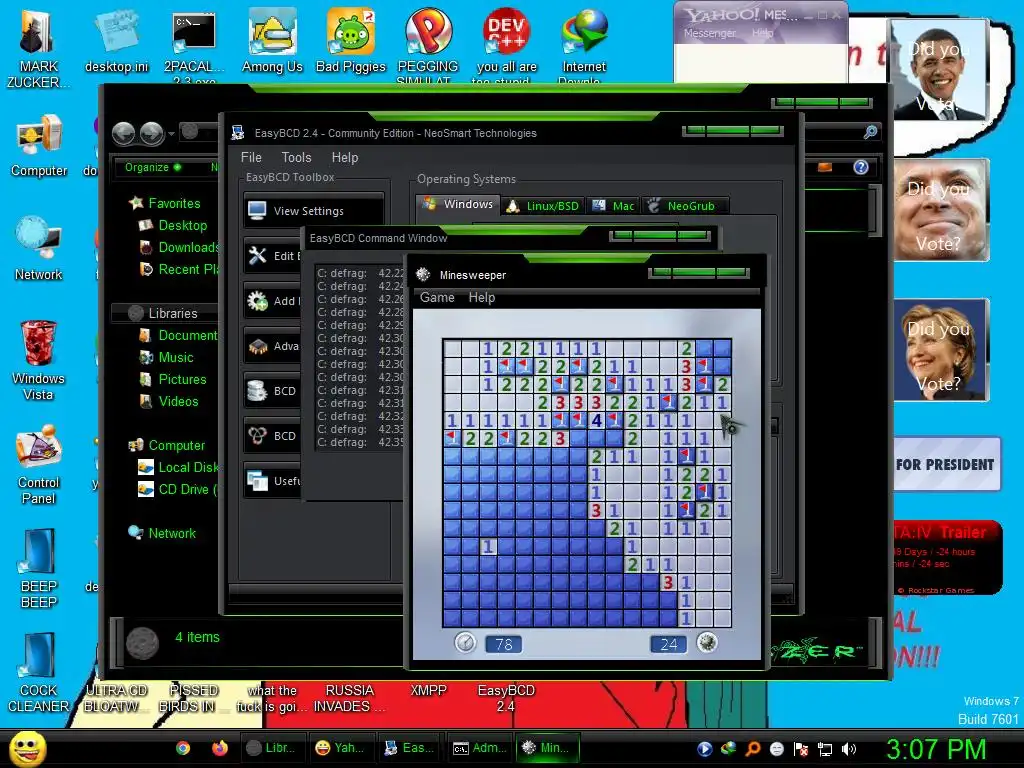Click the number 4 Minesweeper cell
Screen dimensions: 1024x768
coord(596,421)
